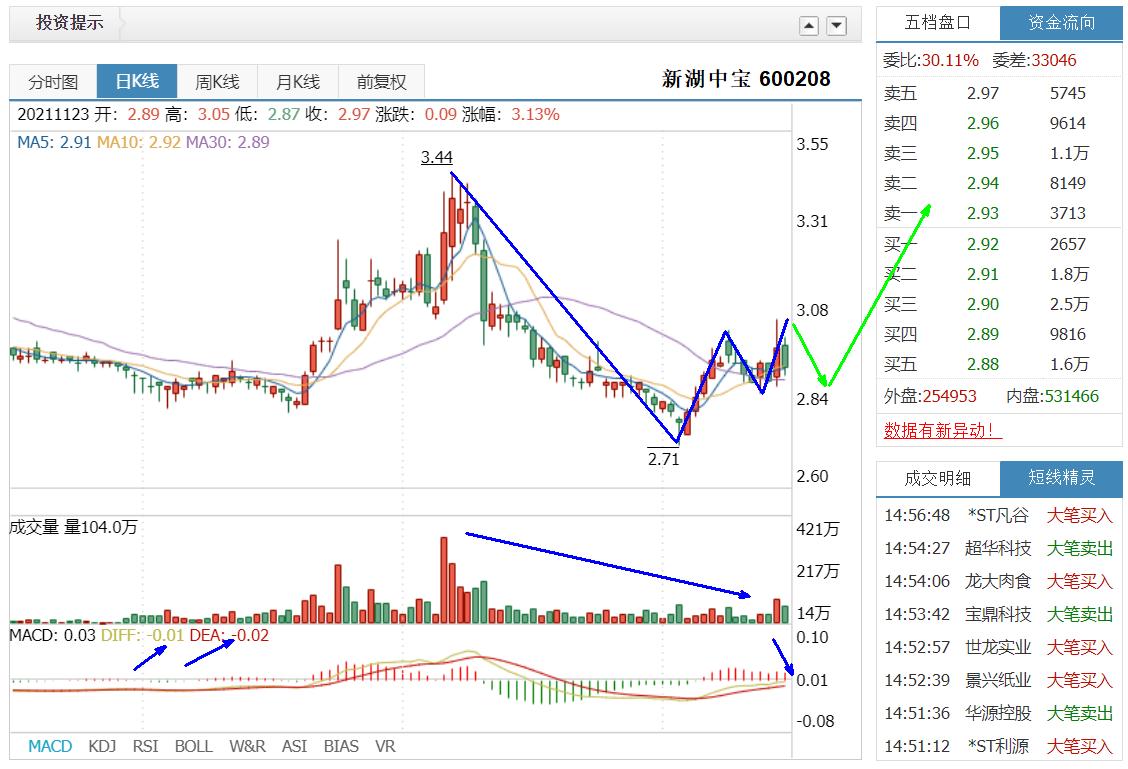Viewport: 1128px width, 769px height.
Task: Click *ST利源 in the 短线精灵 list
Action: point(998,746)
